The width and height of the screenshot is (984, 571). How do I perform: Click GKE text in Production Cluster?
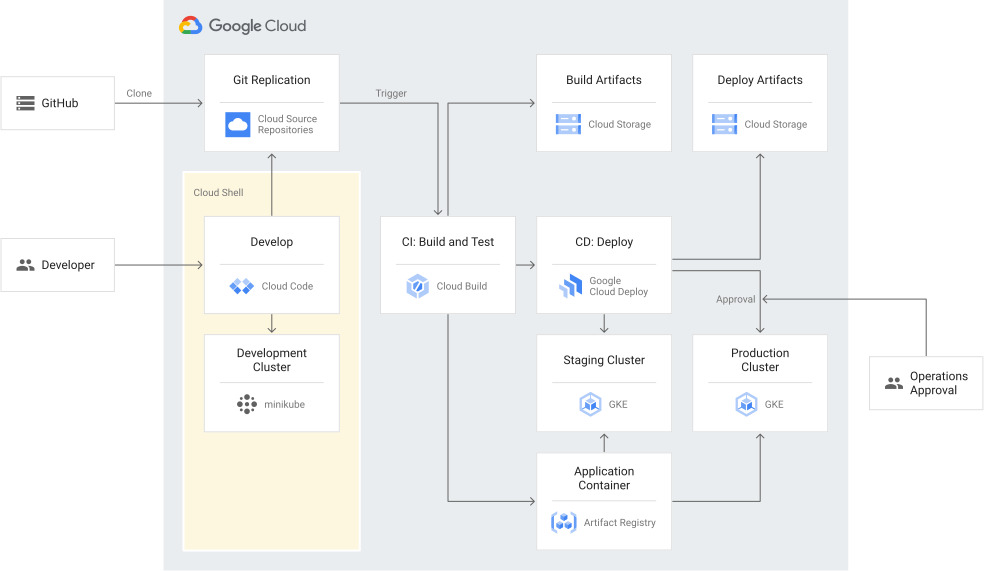(774, 405)
